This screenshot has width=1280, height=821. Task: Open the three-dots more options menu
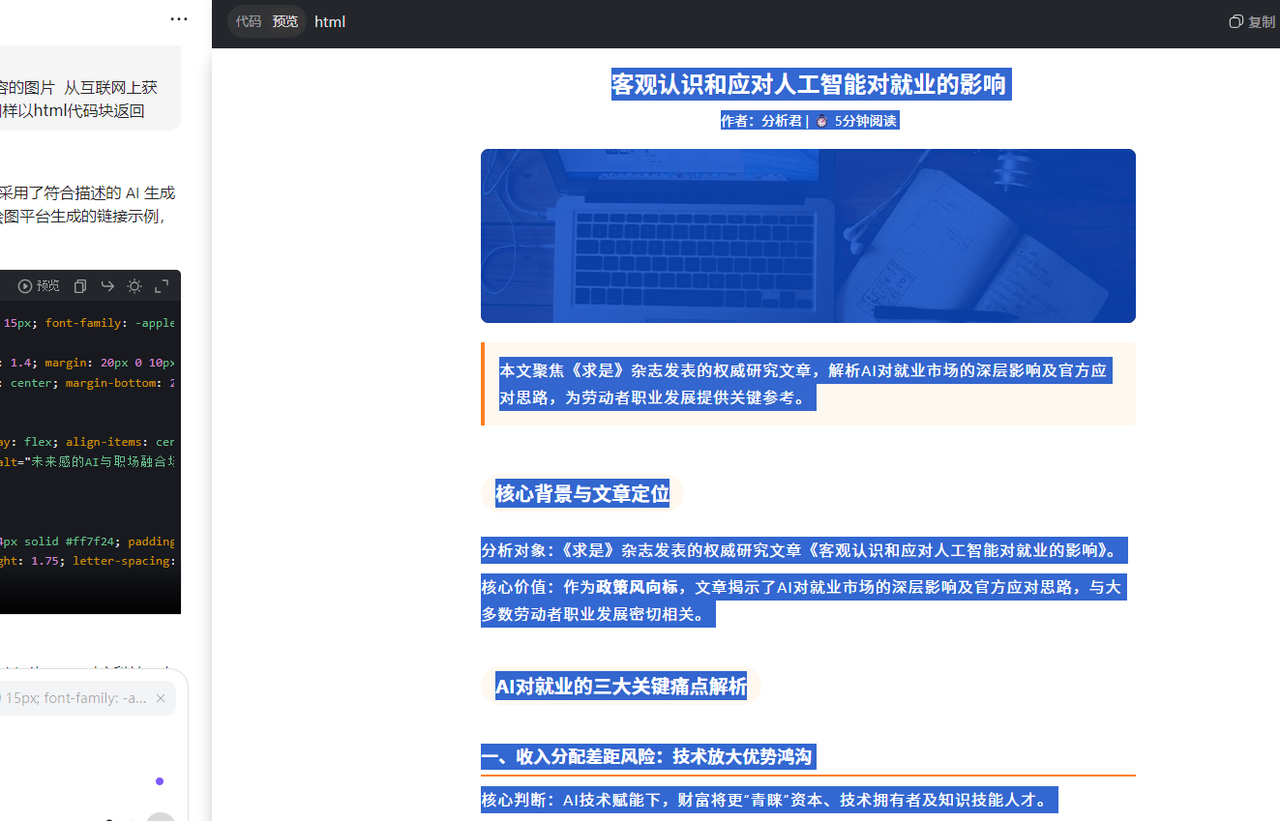coord(179,19)
